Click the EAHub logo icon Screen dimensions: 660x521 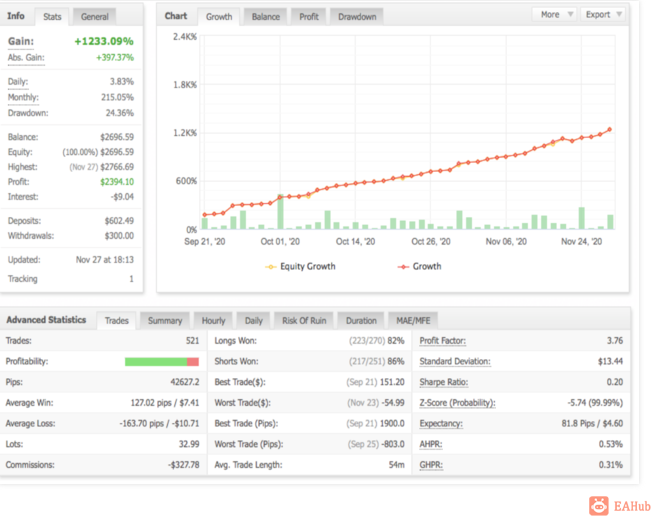point(599,505)
